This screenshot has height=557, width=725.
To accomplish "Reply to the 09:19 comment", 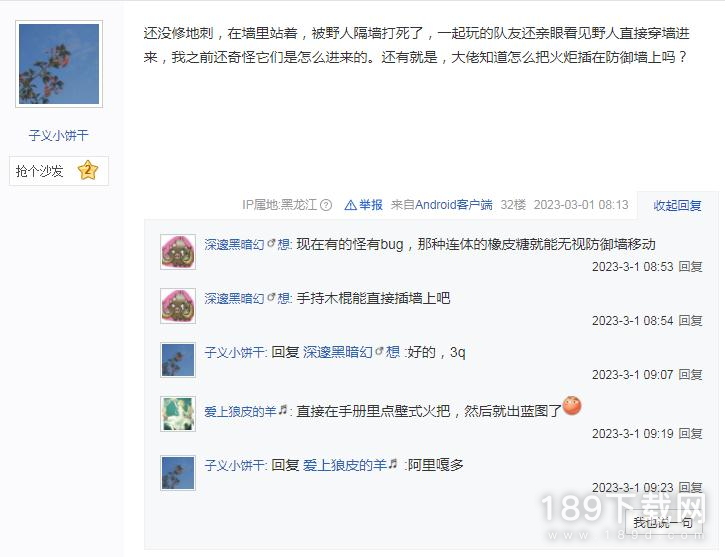I will 690,434.
